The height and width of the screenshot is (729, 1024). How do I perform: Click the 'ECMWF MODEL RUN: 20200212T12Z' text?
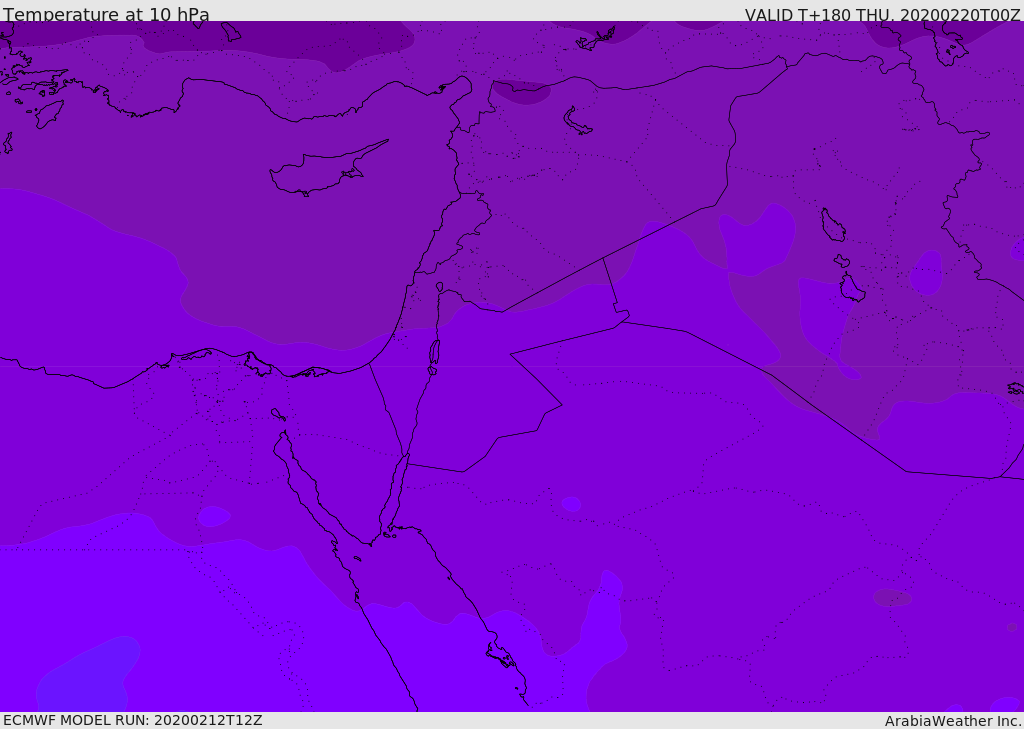[133, 721]
